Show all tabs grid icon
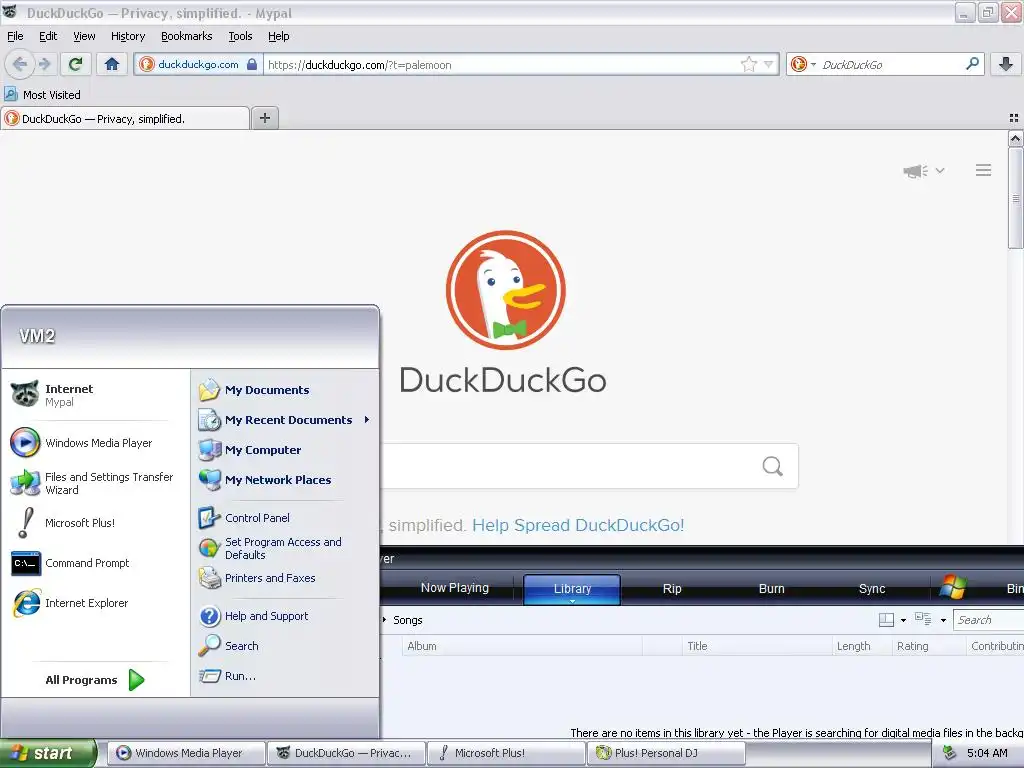1024x768 pixels. [1014, 118]
